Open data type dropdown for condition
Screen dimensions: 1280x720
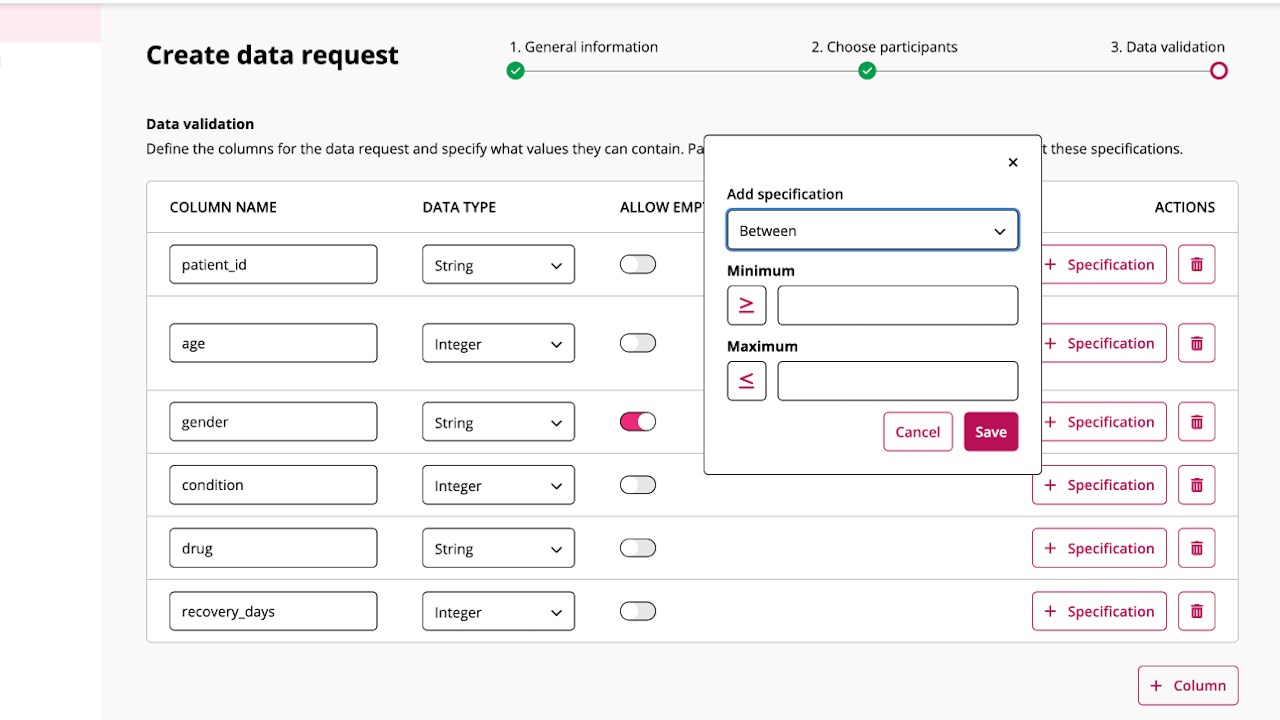(x=499, y=485)
